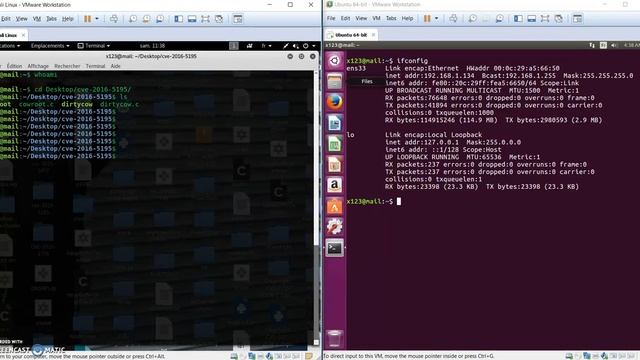Select the Ubuntu 64-bit VM tab
640x360 pixels.
(351, 35)
